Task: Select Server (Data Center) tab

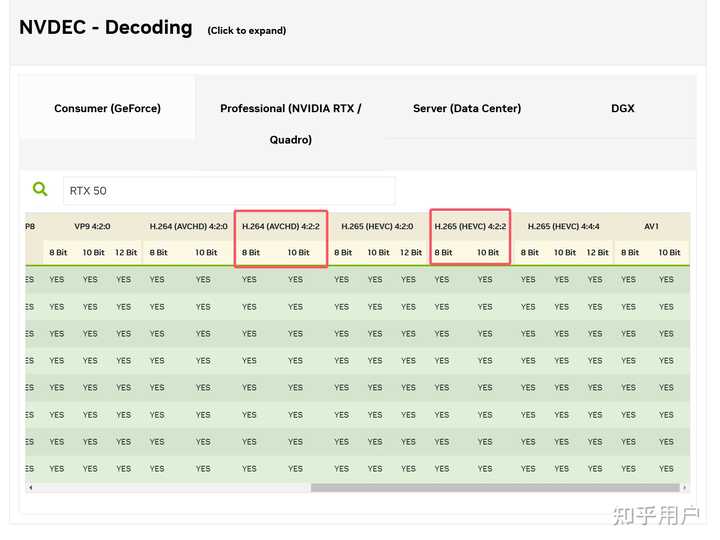Action: [467, 108]
